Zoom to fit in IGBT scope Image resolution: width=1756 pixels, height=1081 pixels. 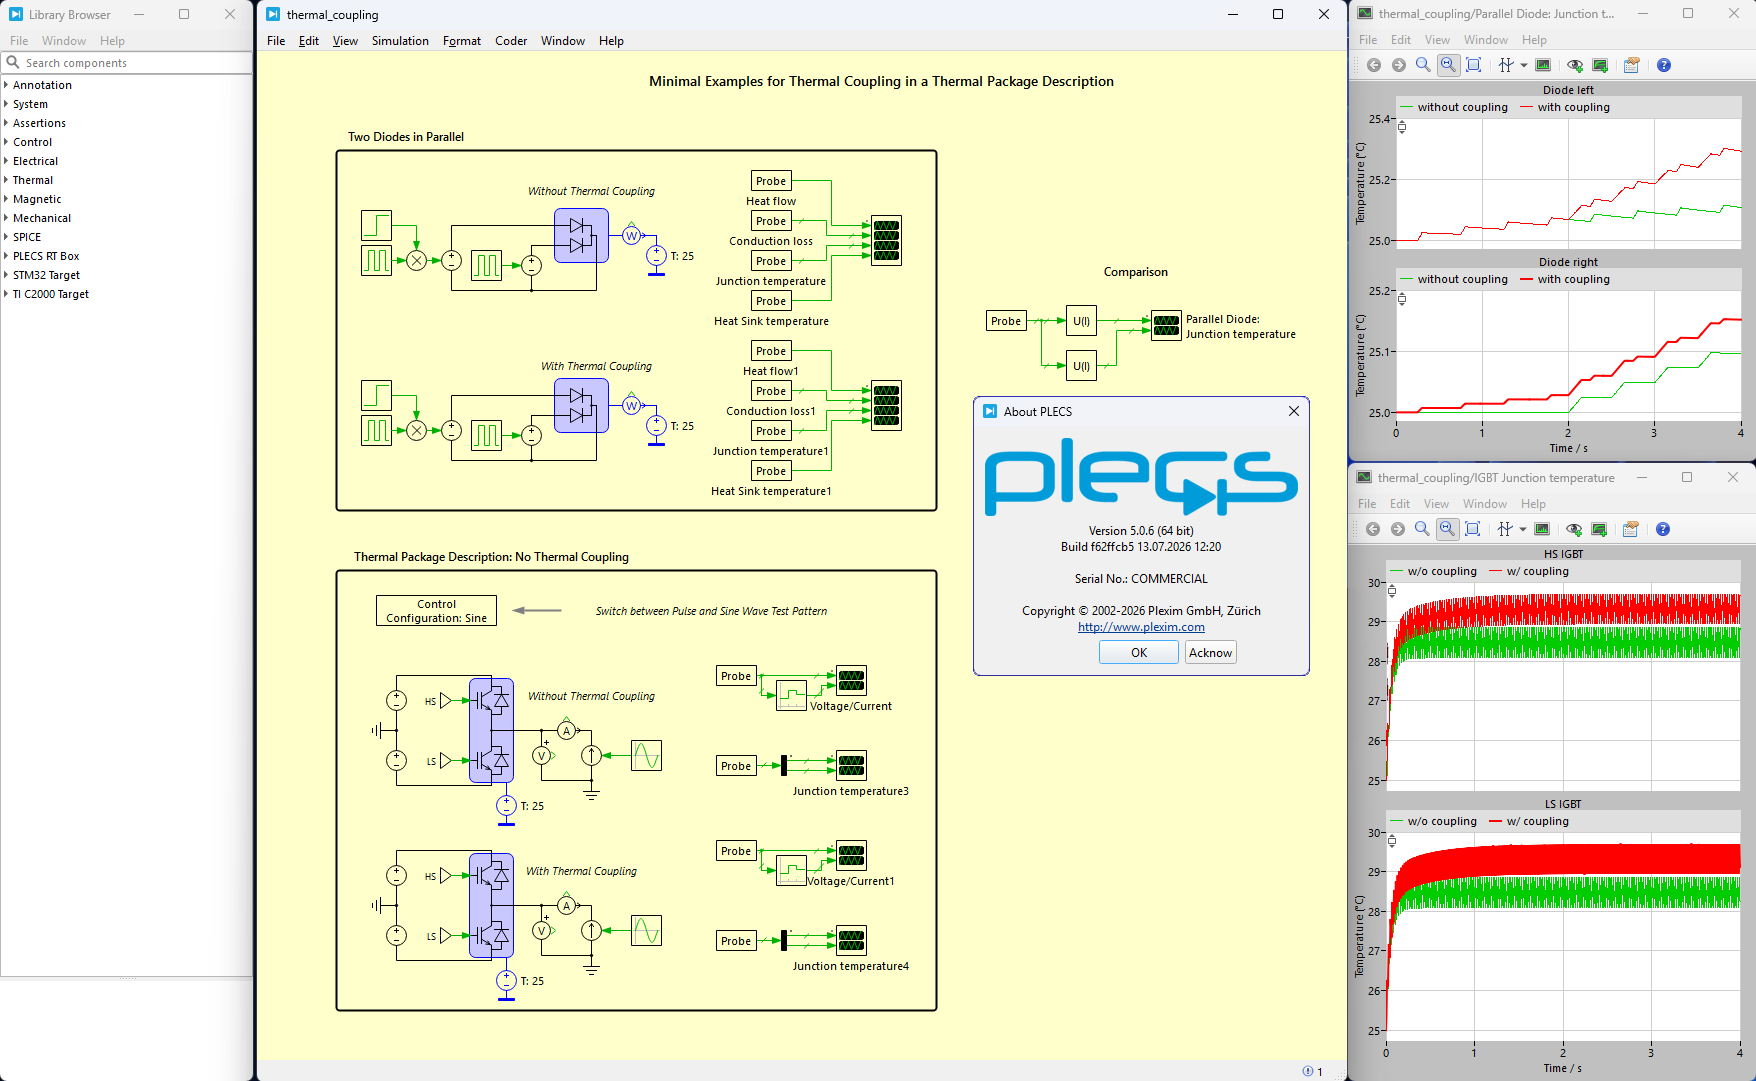(x=1473, y=529)
